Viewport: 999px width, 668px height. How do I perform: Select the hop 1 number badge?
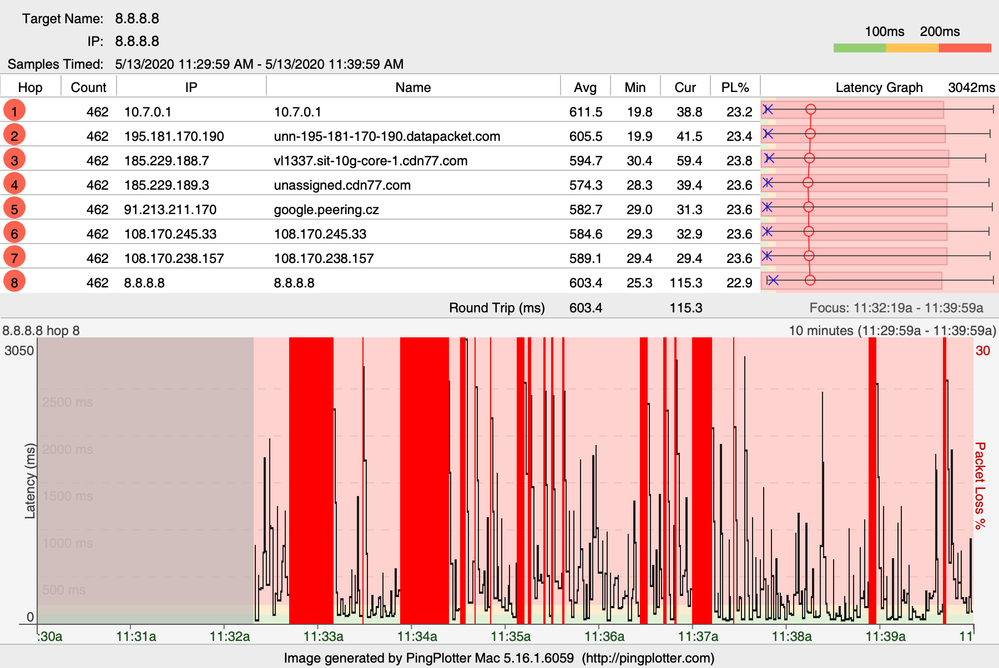[x=14, y=111]
